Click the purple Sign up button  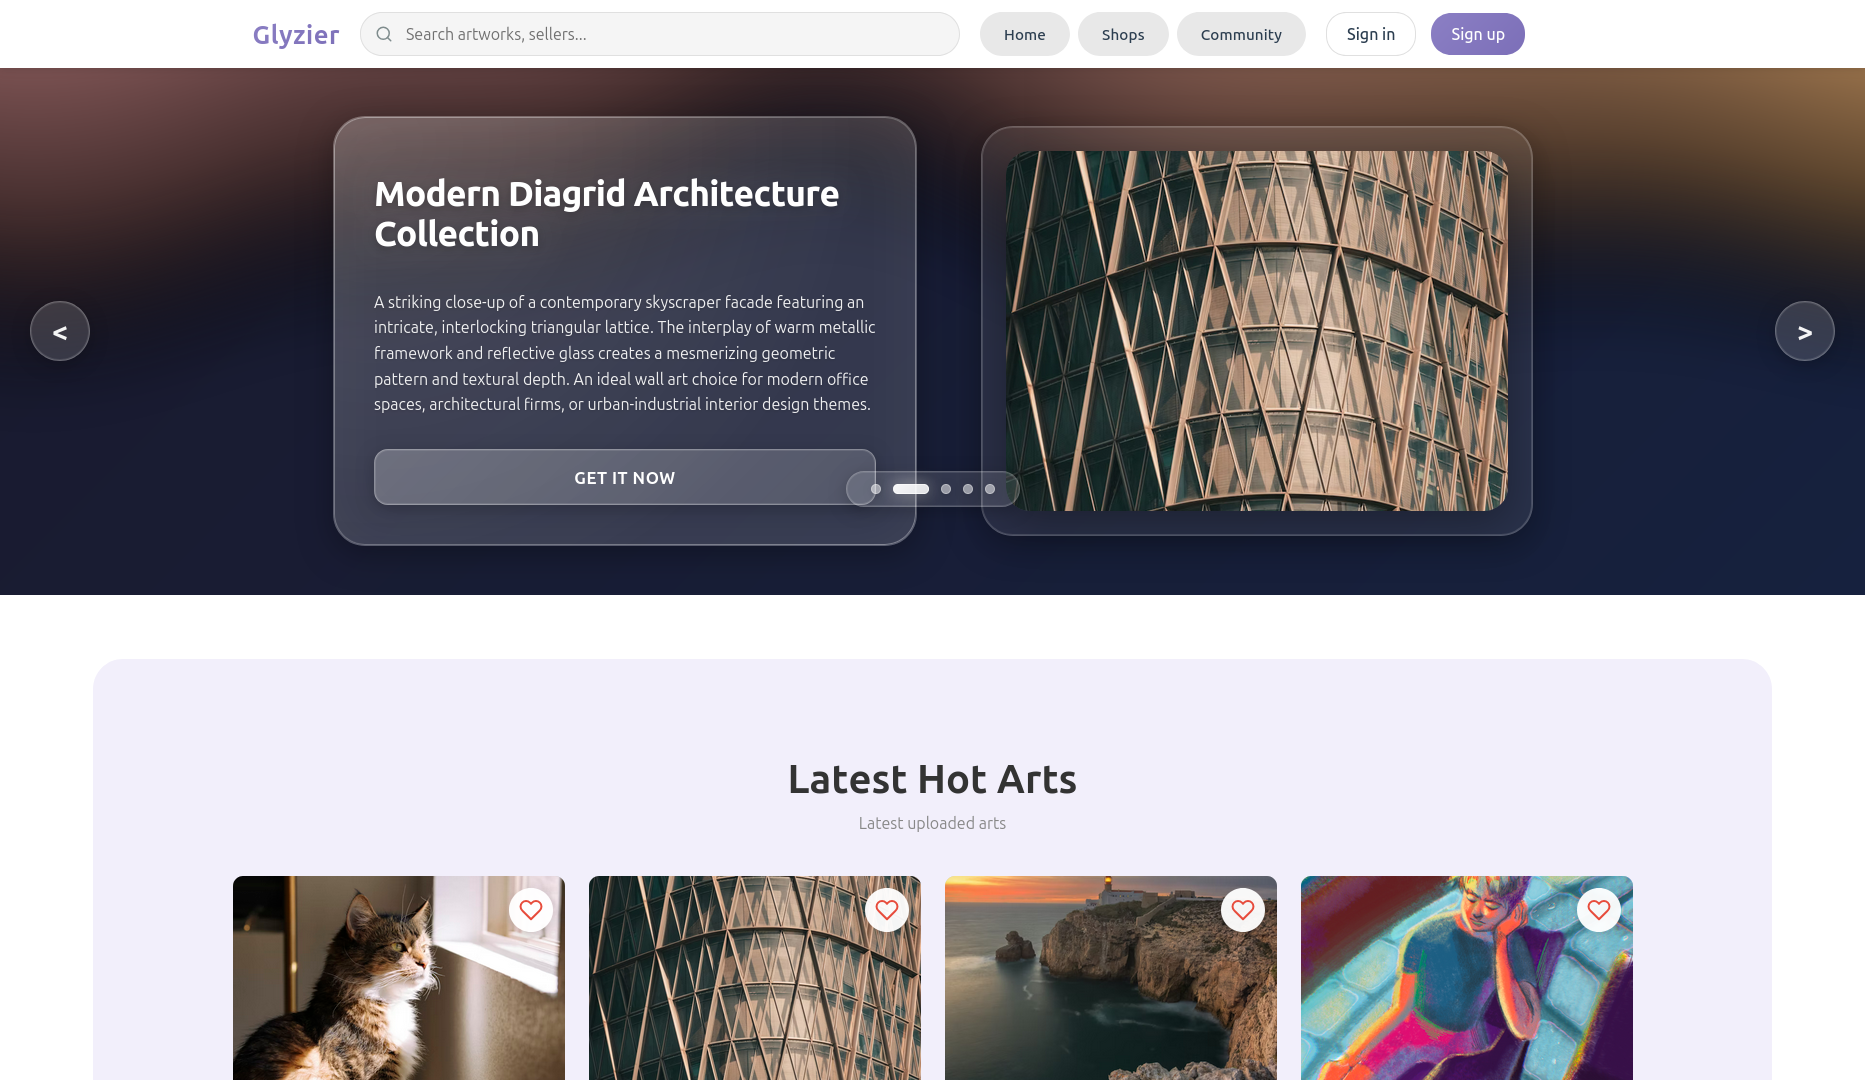click(x=1478, y=34)
